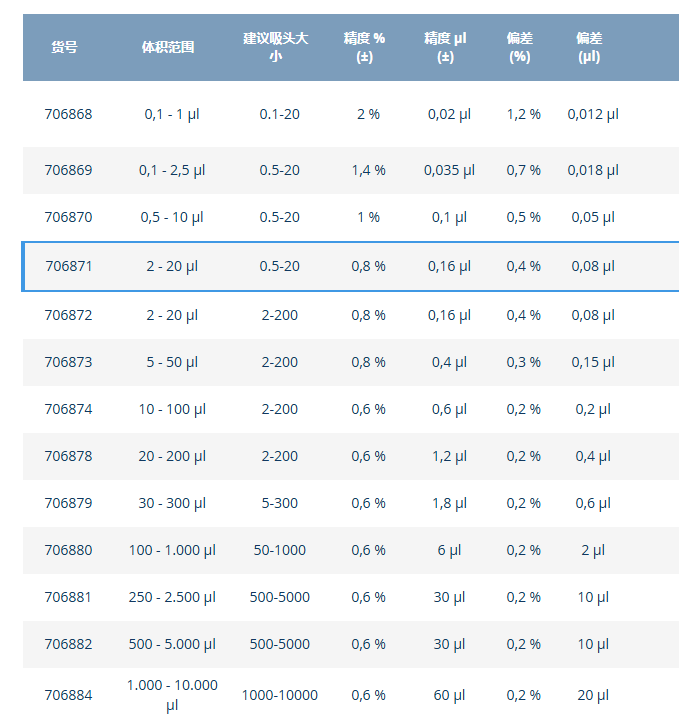
Task: Click the 精度 µl (±) column header
Action: pos(445,47)
